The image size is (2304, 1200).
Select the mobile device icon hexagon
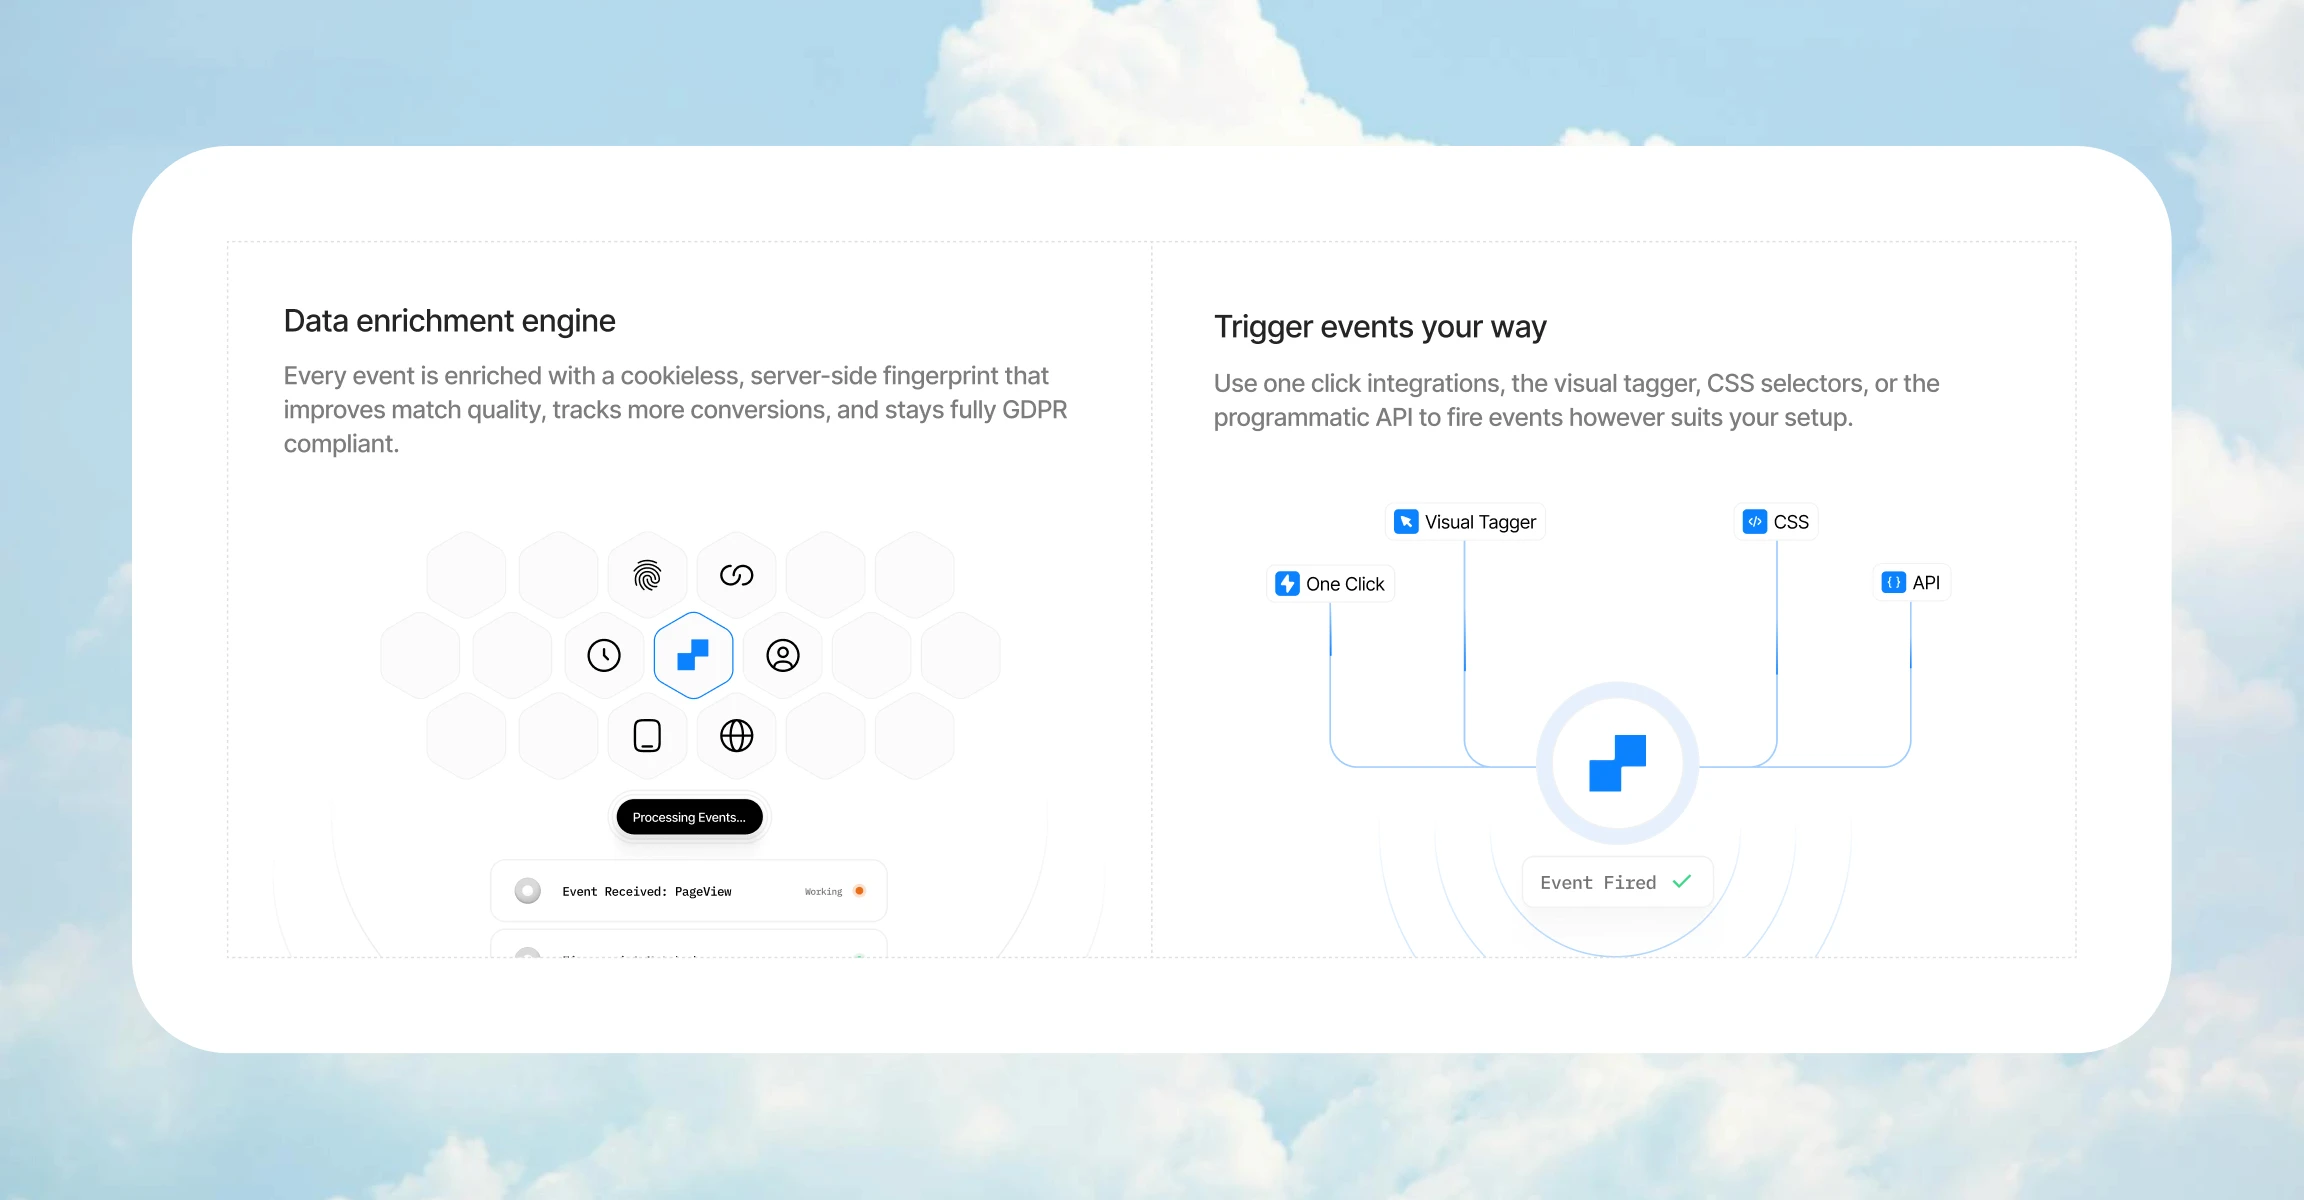click(646, 735)
